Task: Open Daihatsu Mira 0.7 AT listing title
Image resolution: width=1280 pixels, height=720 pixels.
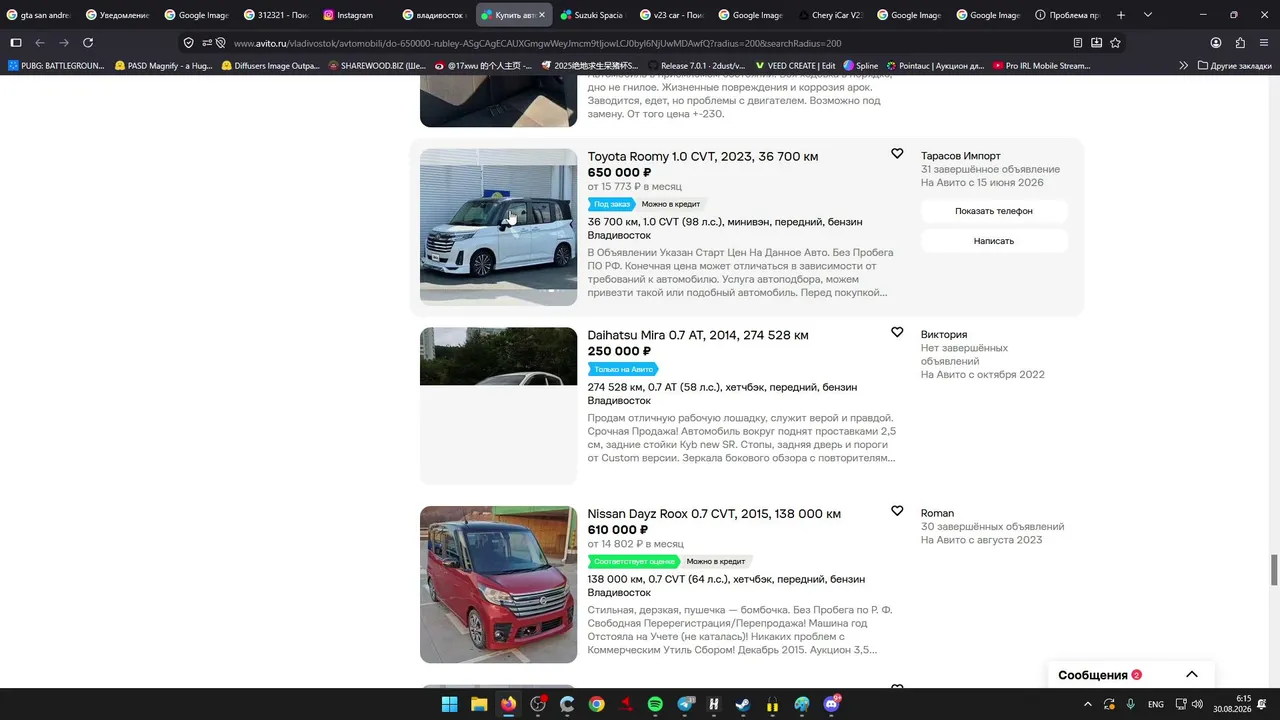Action: click(698, 335)
